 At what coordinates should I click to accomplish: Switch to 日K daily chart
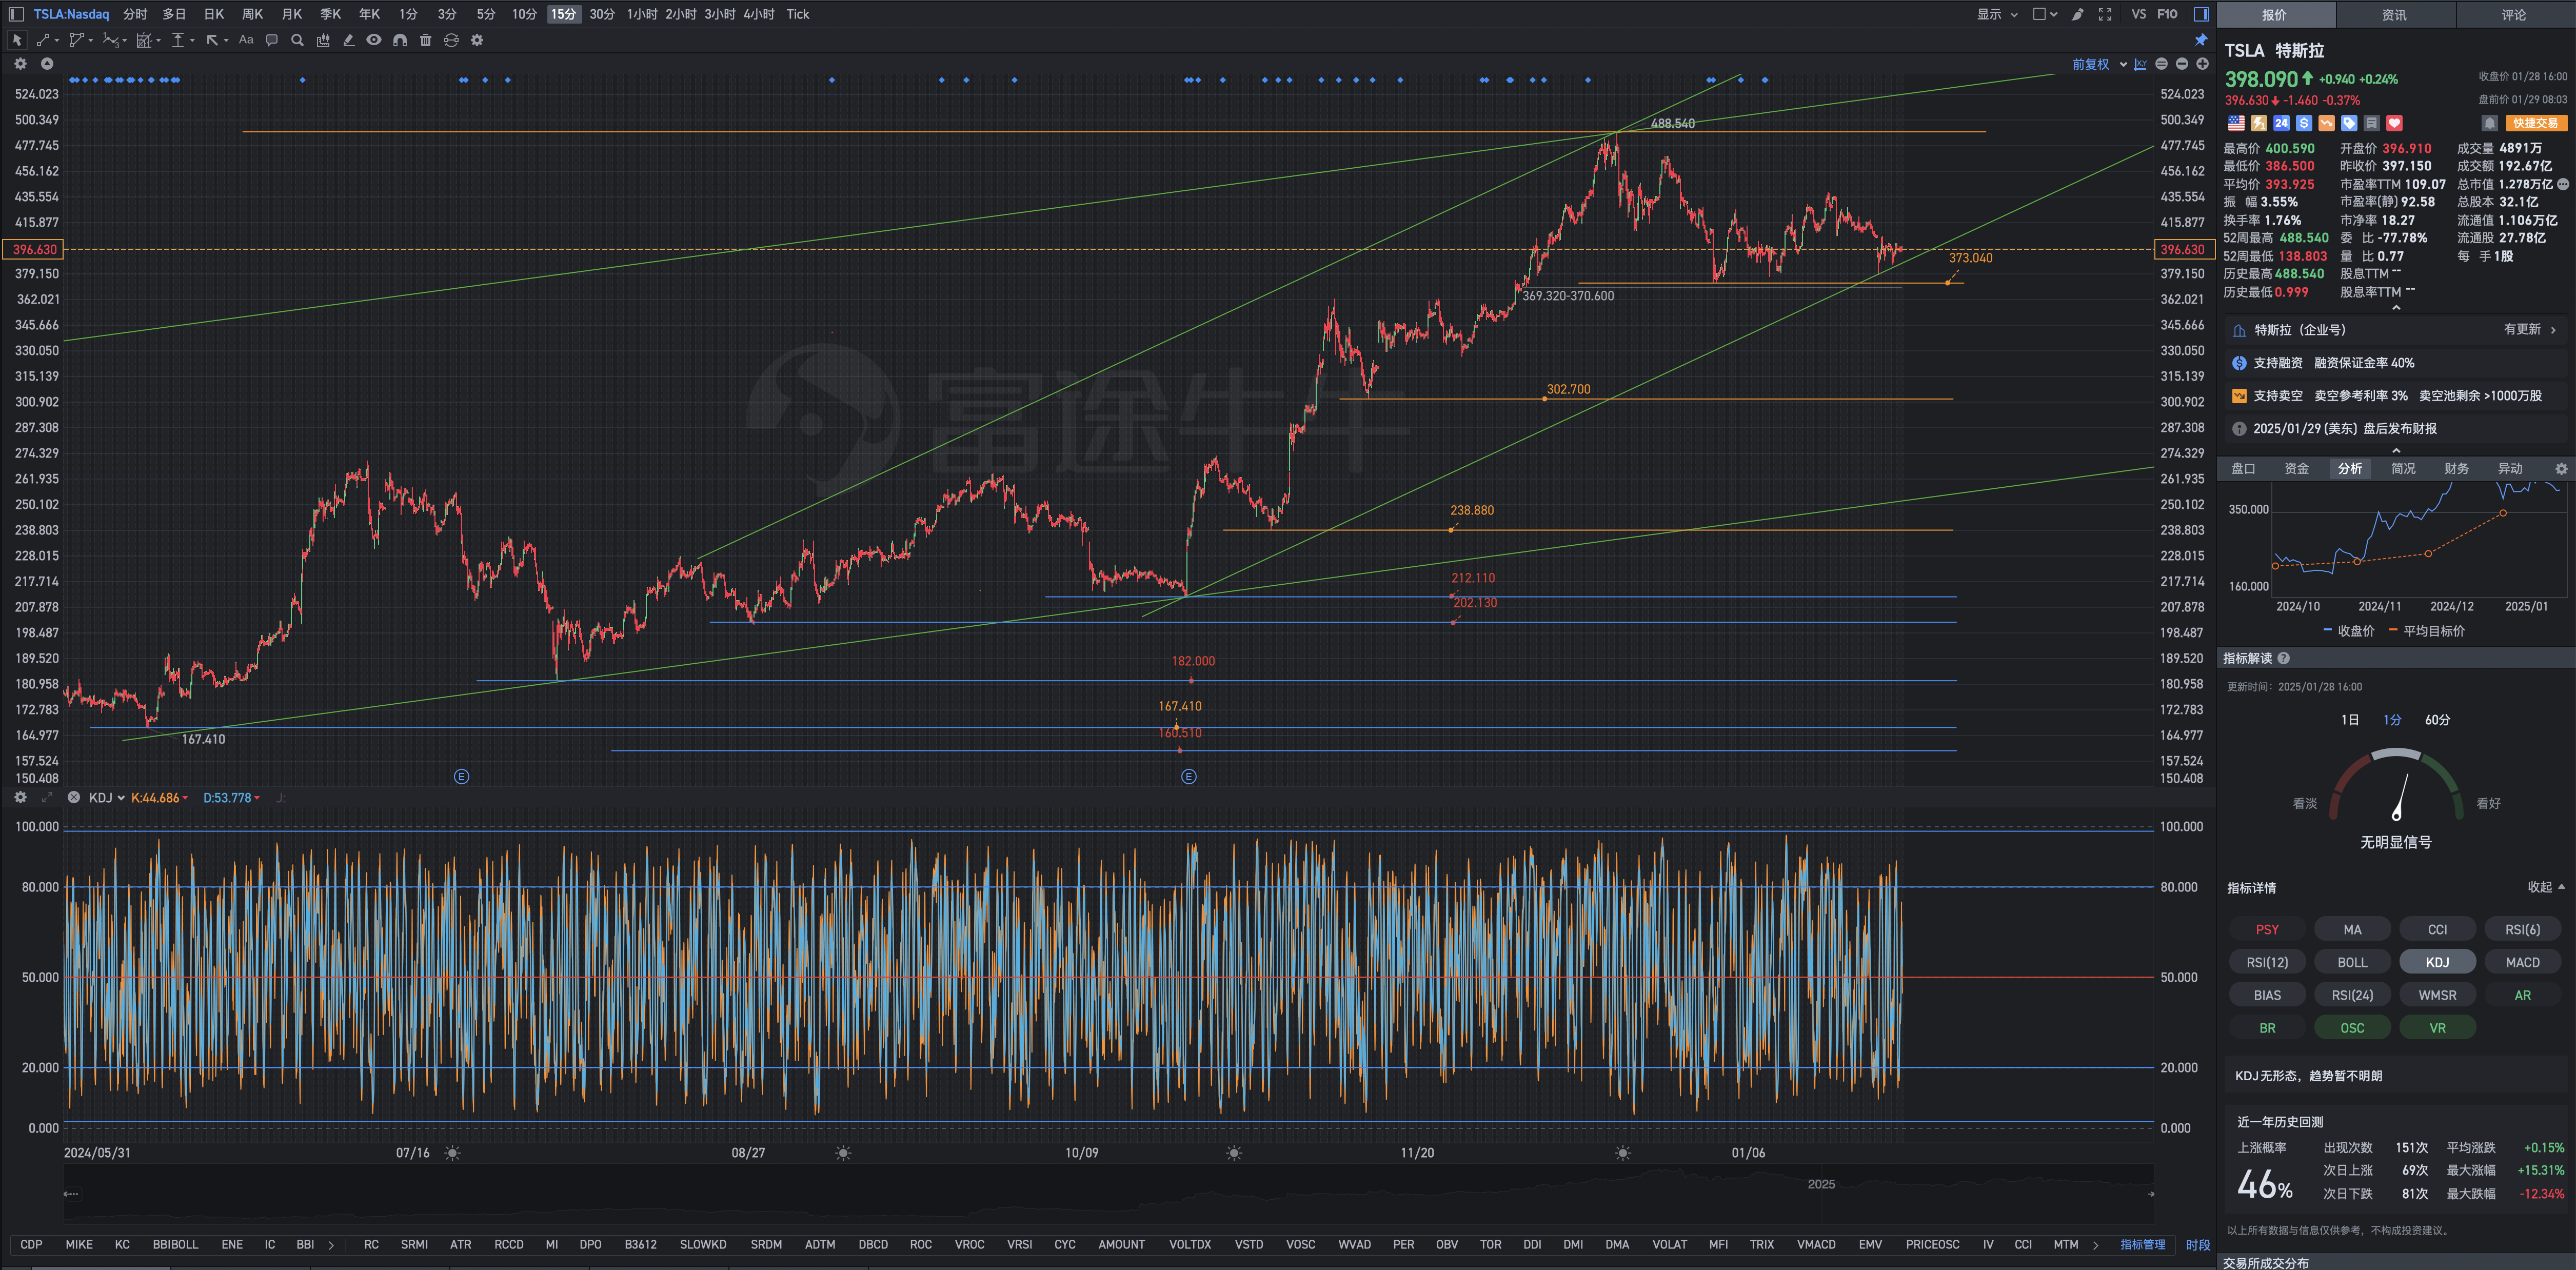click(x=214, y=14)
